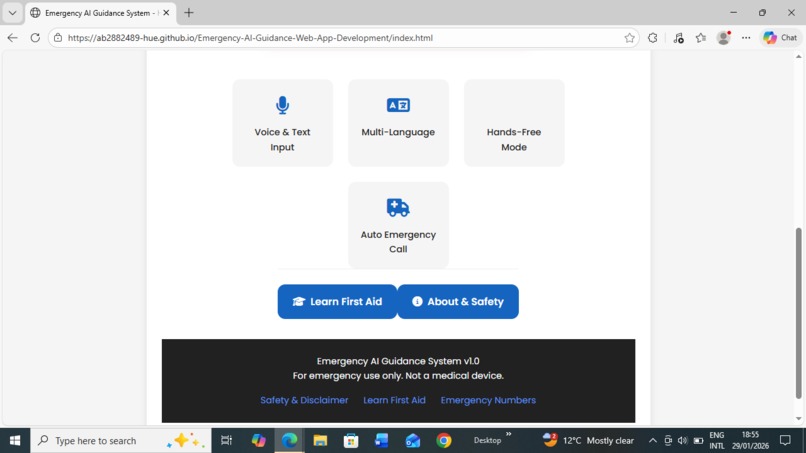
Task: Open the Windows Start menu
Action: (15, 441)
